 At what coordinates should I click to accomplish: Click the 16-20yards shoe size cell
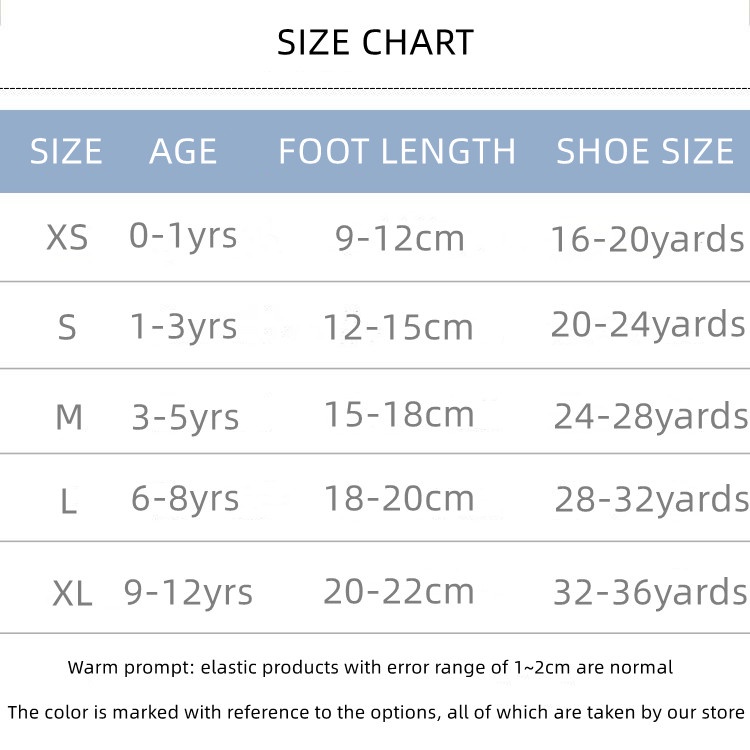[x=648, y=239]
